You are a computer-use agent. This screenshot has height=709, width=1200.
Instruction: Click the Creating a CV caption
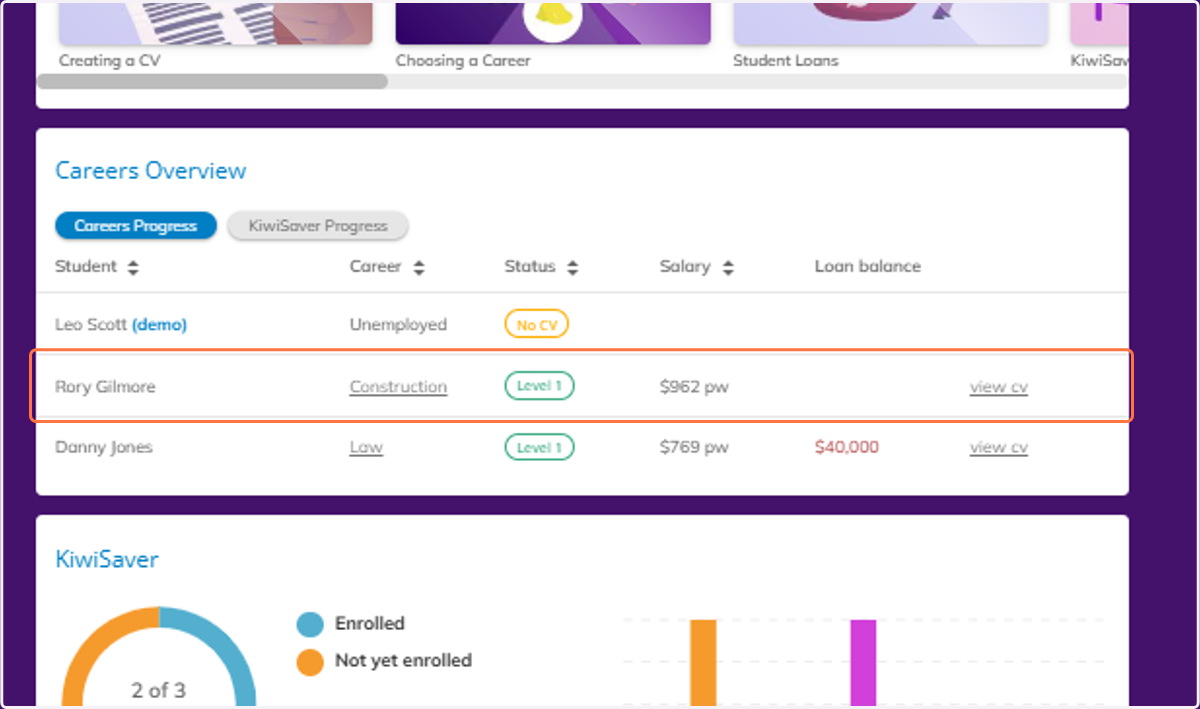click(109, 60)
